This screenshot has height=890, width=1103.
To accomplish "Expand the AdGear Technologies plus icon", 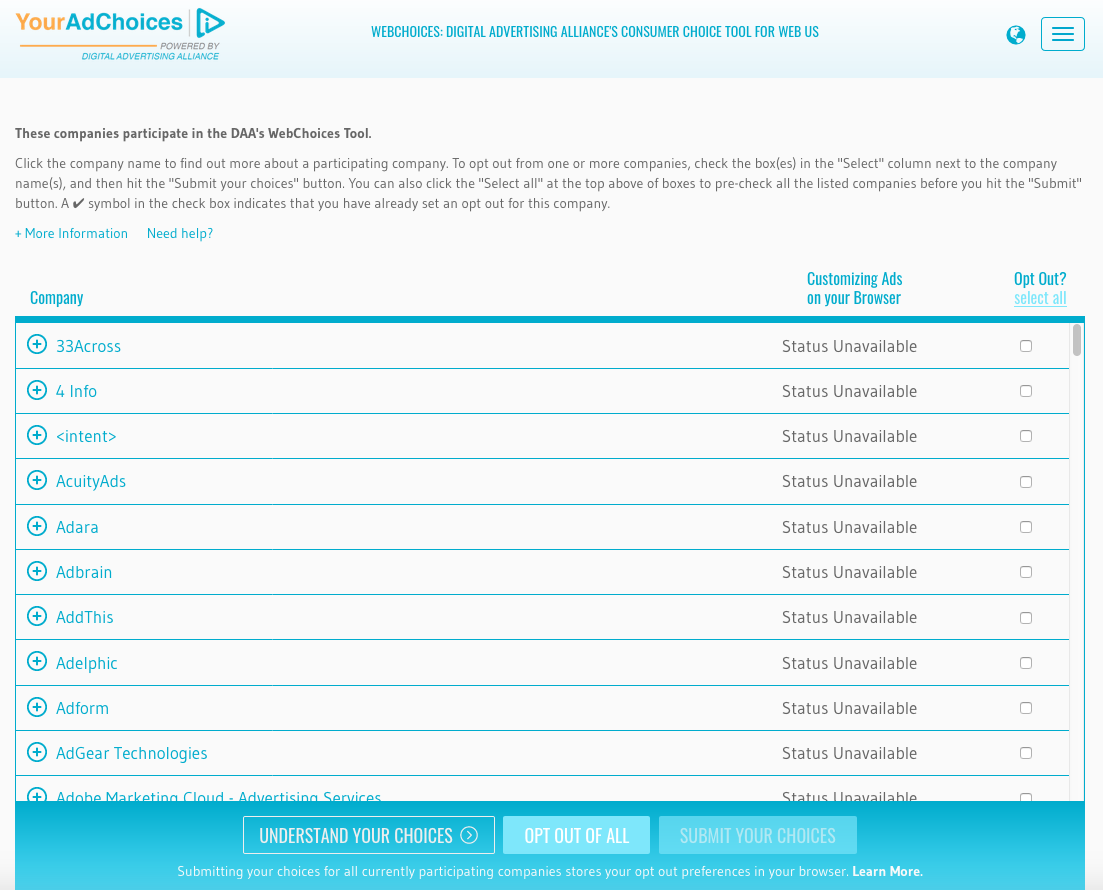I will point(37,752).
